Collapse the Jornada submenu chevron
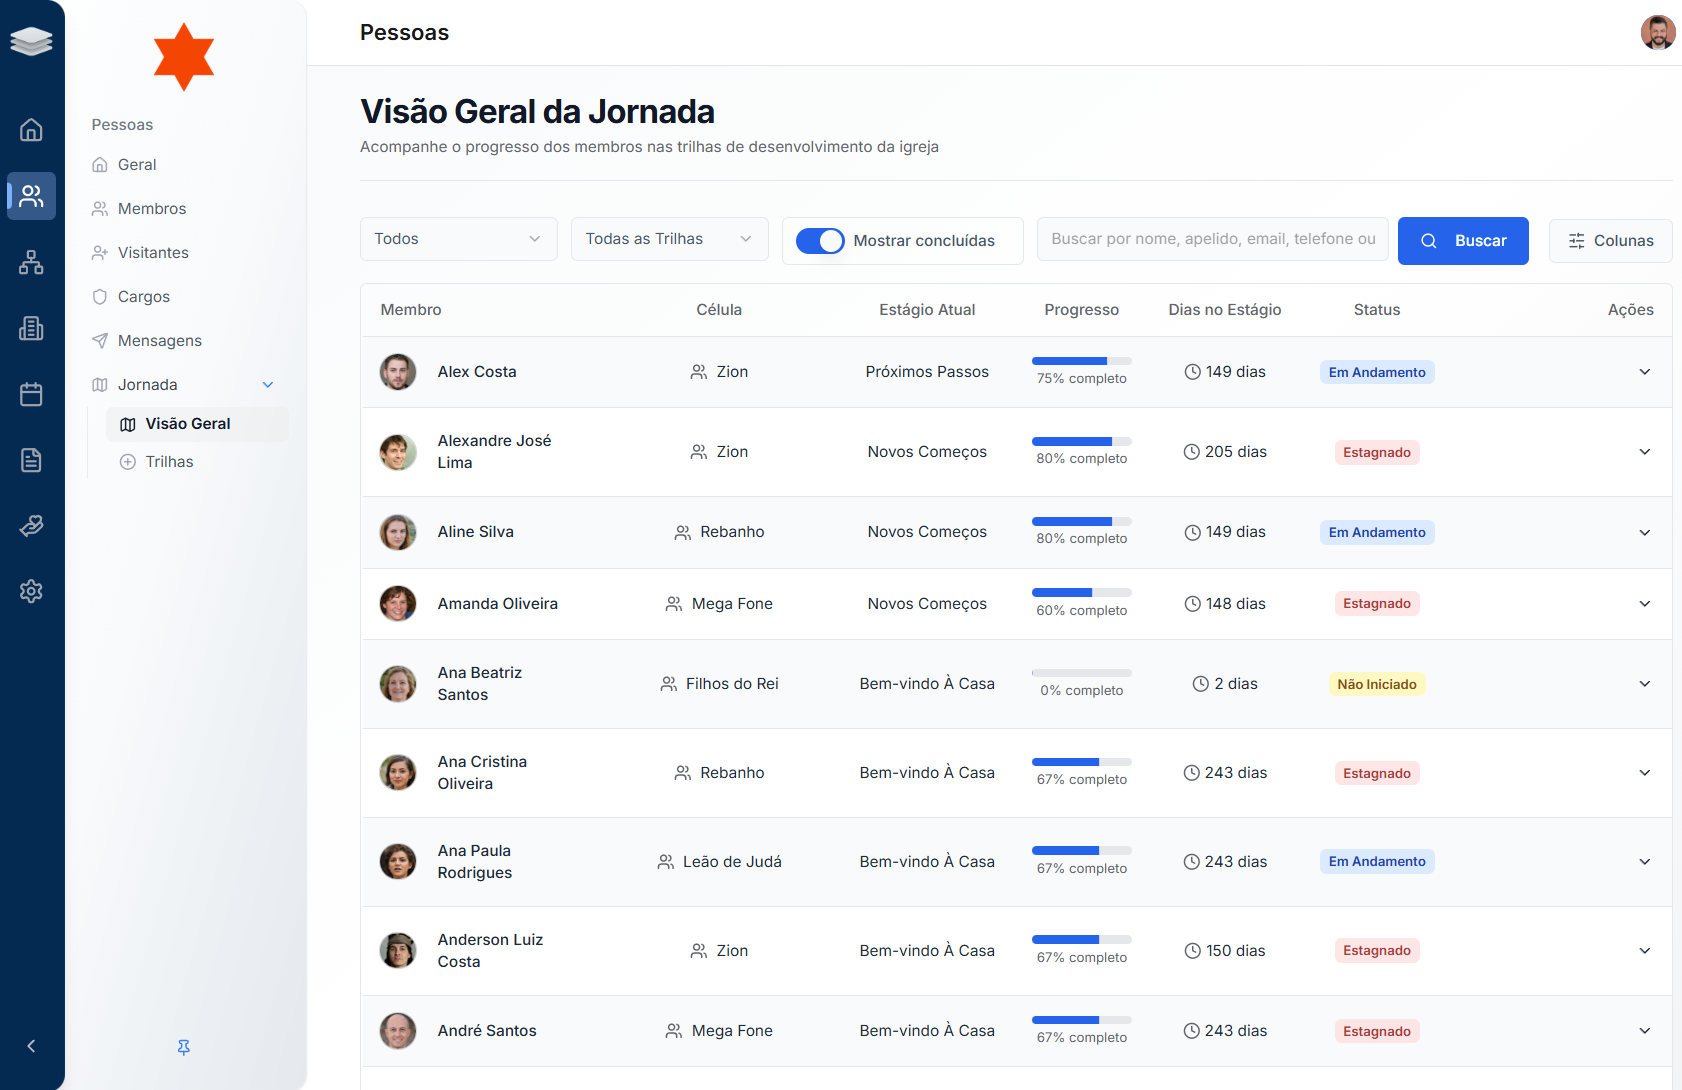The height and width of the screenshot is (1090, 1682). (268, 385)
